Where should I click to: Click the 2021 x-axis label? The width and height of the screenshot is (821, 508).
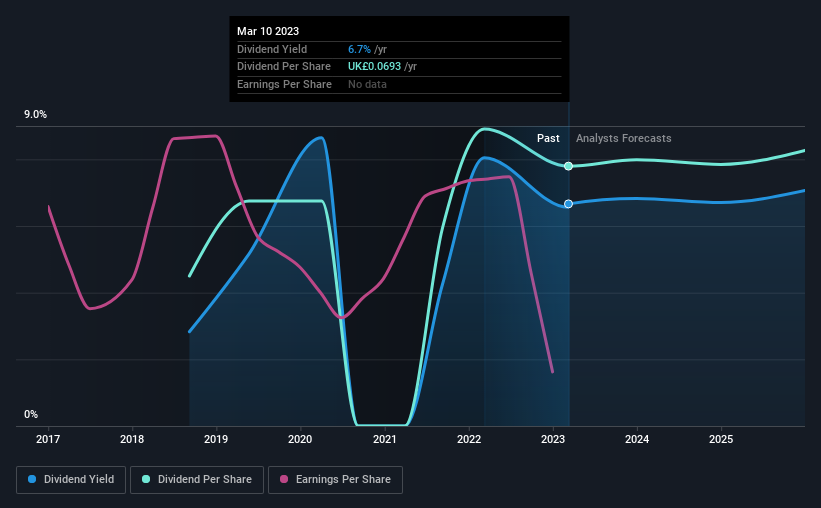tap(384, 439)
